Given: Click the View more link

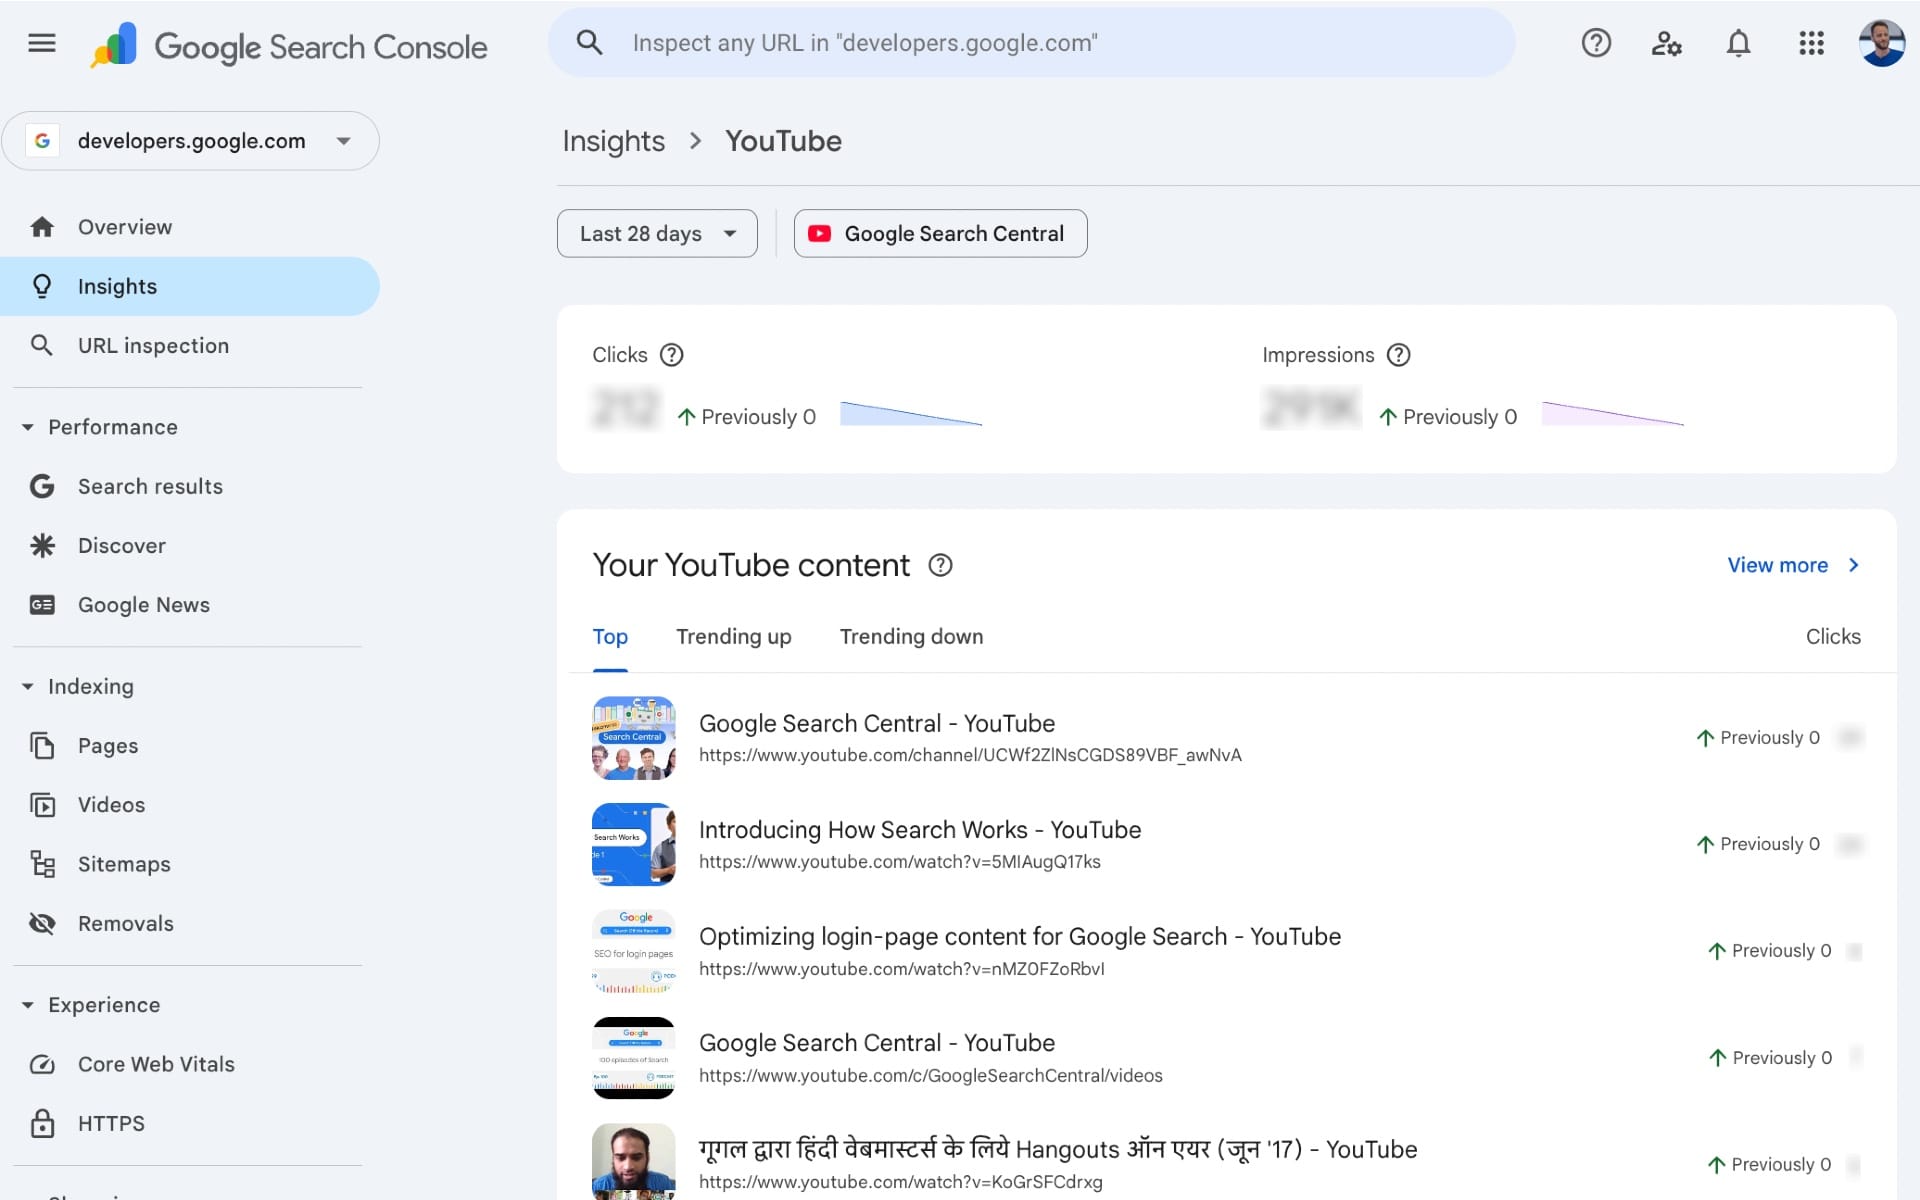Looking at the screenshot, I should pos(1777,565).
